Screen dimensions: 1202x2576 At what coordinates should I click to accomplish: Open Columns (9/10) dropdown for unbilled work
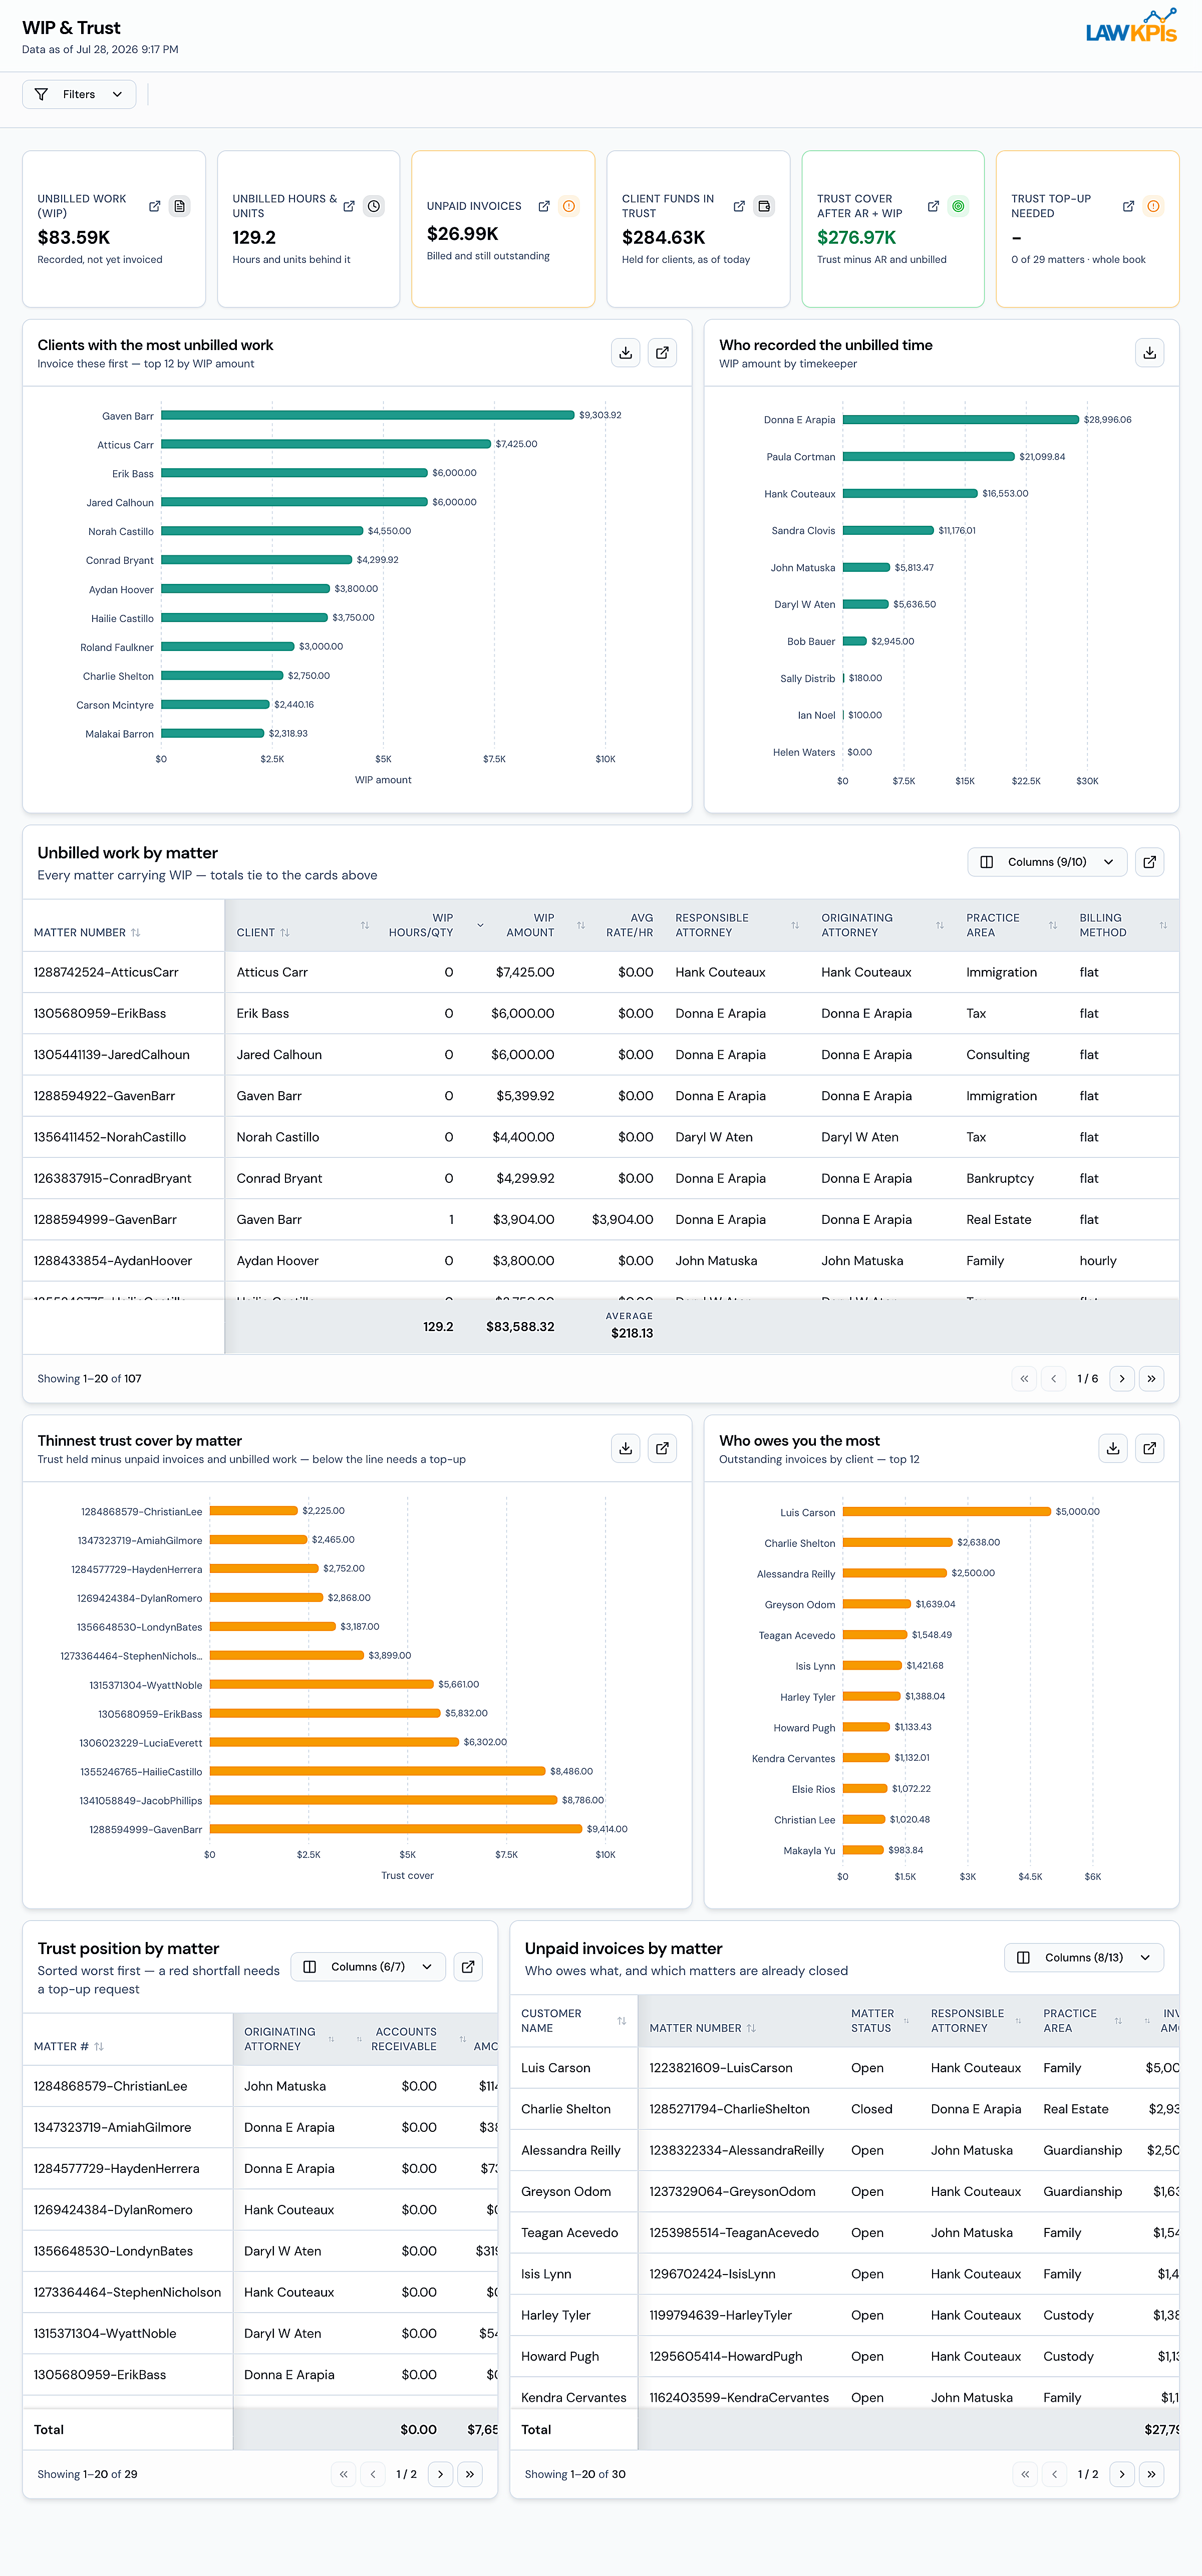pos(1047,862)
